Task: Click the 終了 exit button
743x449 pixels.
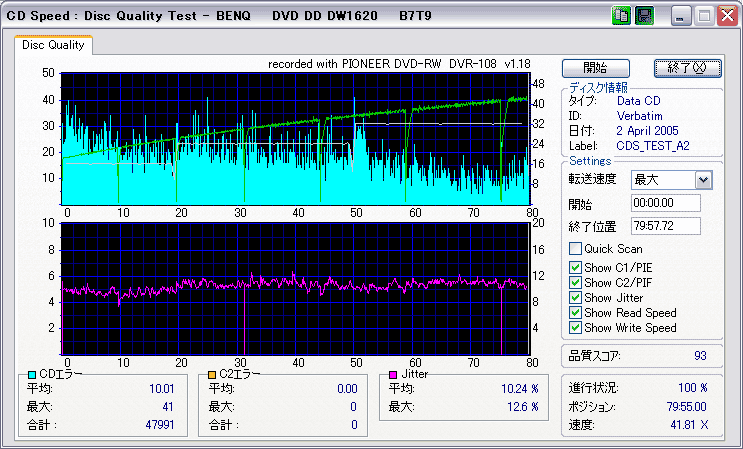Action: point(688,68)
